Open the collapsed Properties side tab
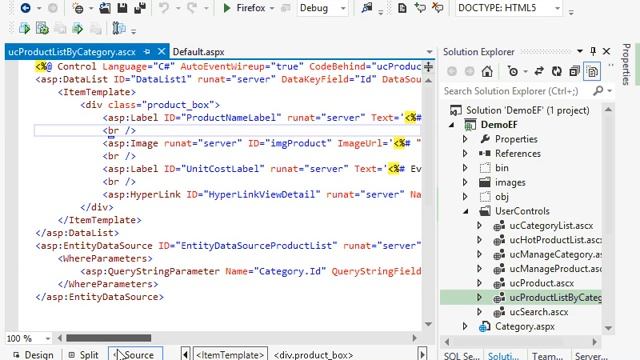 click(x=626, y=64)
